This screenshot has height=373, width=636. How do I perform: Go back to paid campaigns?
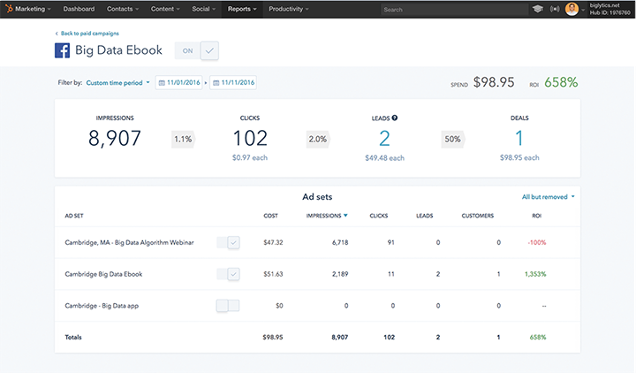[x=87, y=33]
